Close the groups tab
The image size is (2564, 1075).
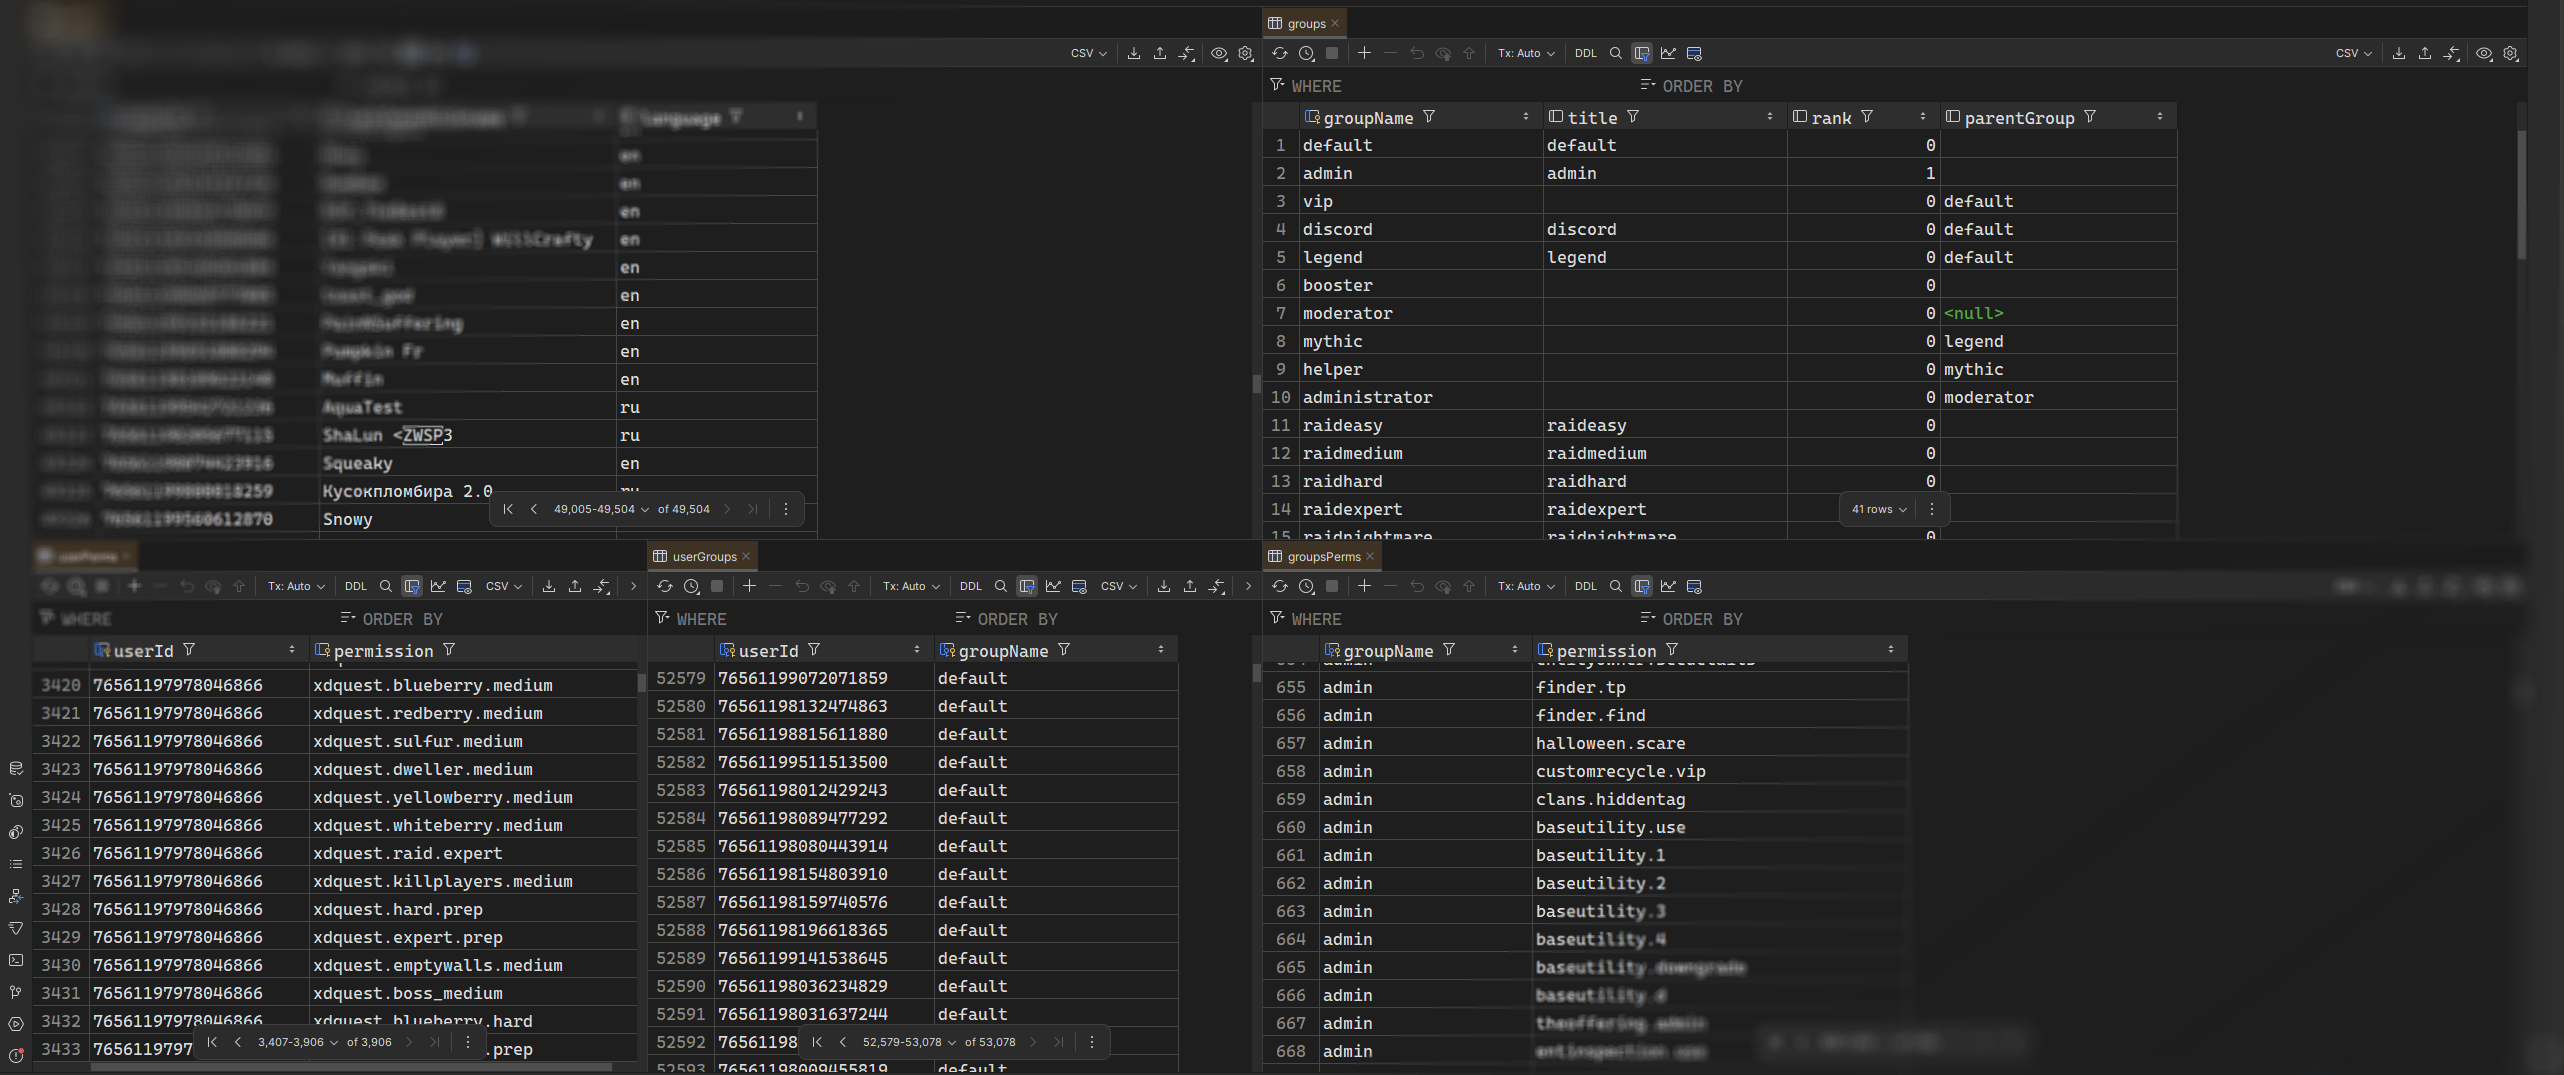pos(1335,23)
